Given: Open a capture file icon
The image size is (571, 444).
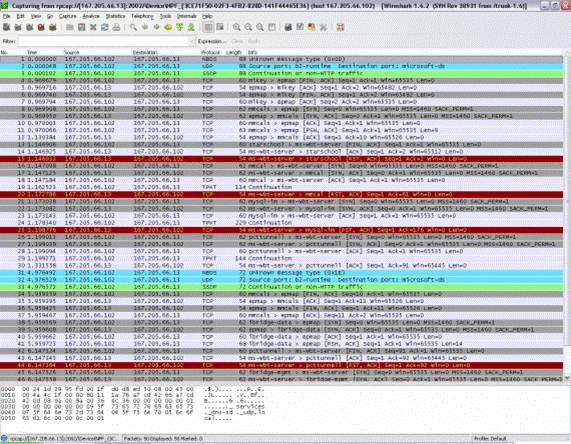Looking at the screenshot, I should click(70, 27).
